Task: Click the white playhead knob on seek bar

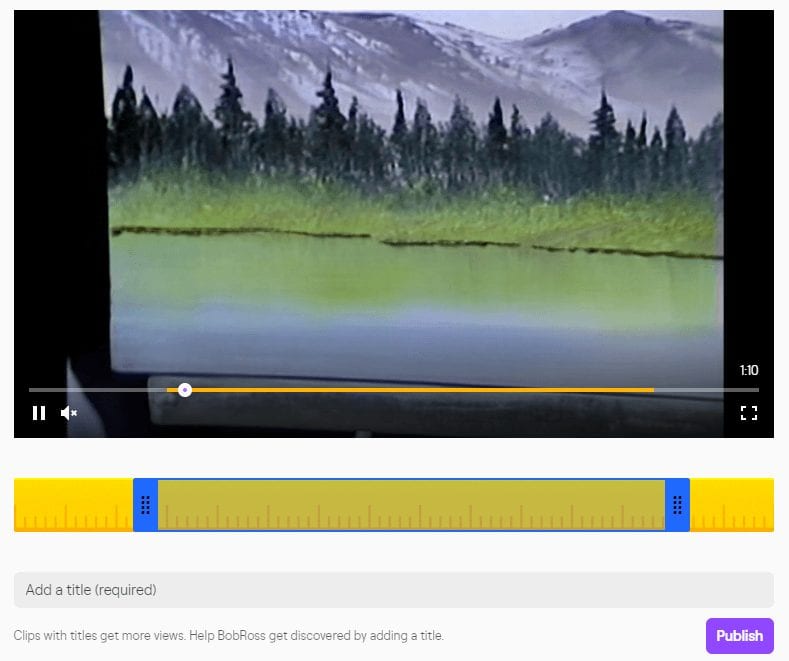Action: 185,390
